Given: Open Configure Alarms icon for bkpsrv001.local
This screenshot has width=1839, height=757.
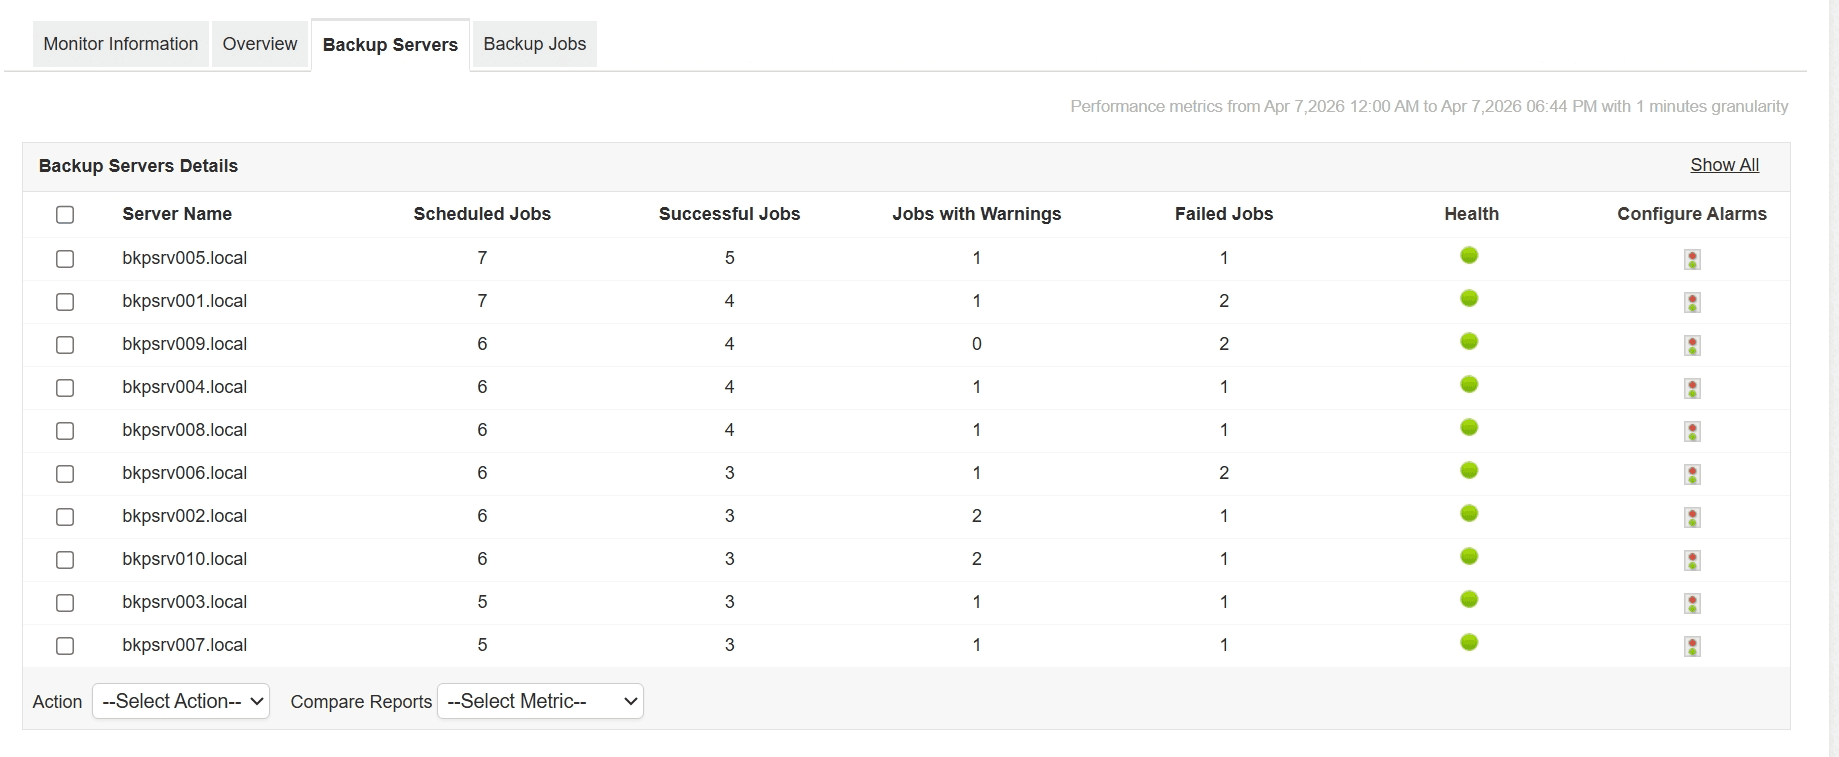Looking at the screenshot, I should point(1692,303).
